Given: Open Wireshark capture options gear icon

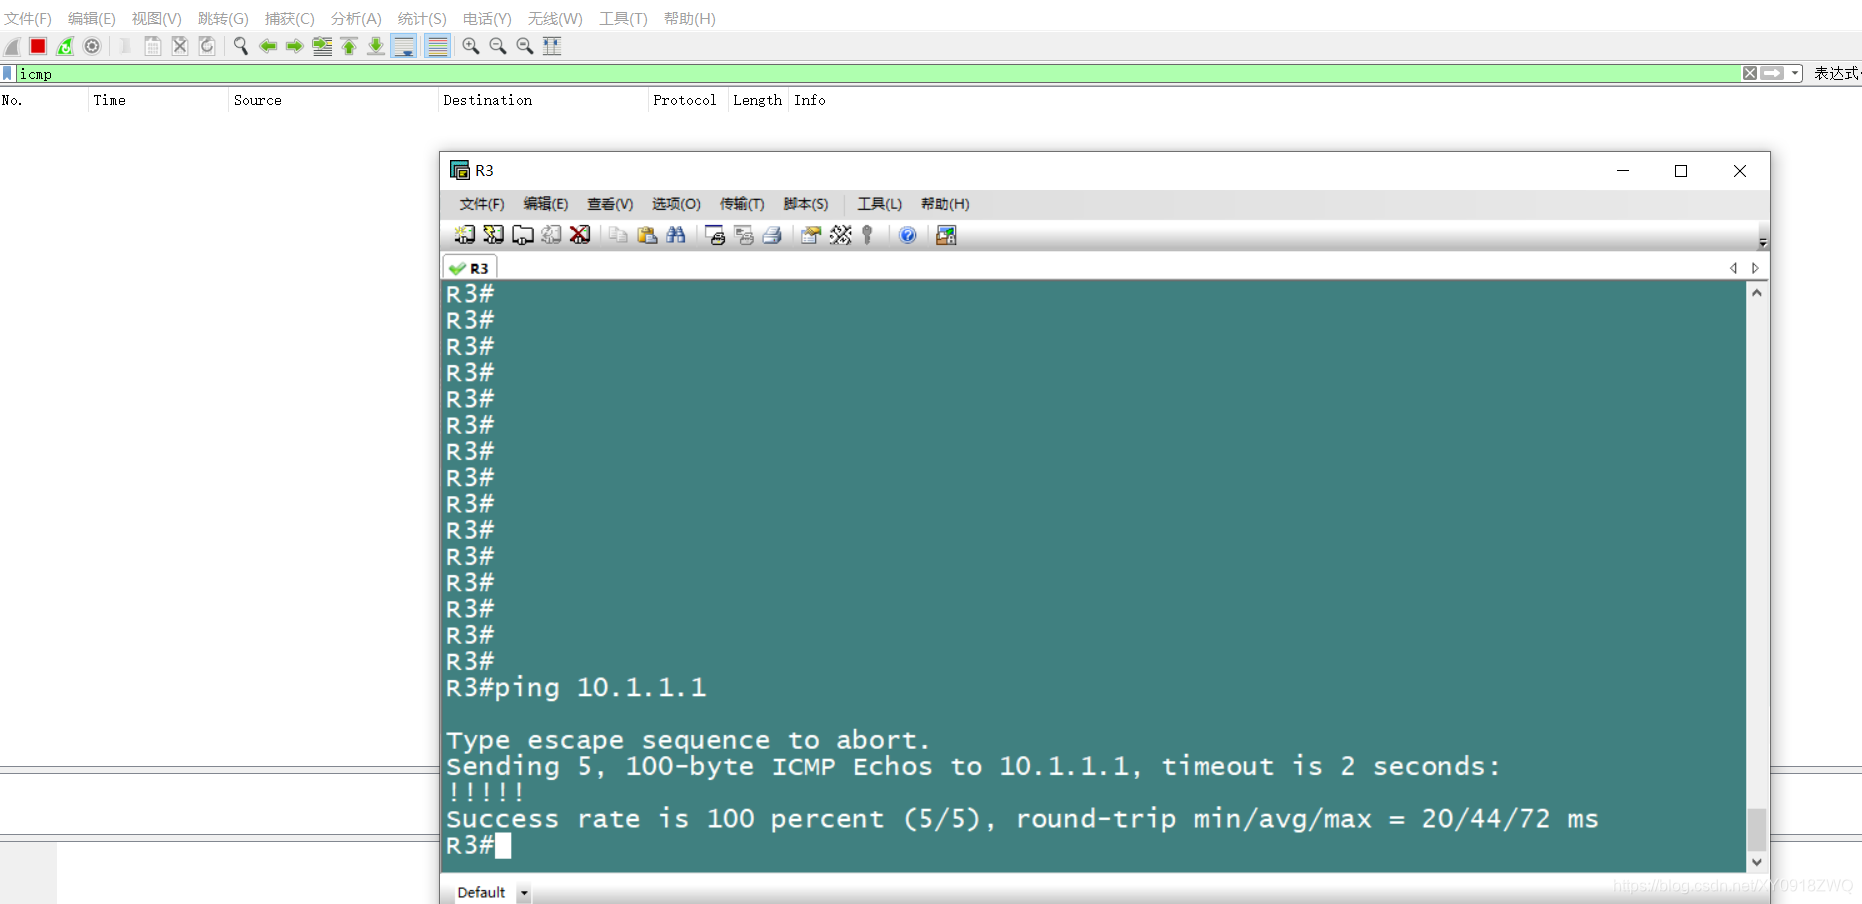Looking at the screenshot, I should tap(92, 46).
